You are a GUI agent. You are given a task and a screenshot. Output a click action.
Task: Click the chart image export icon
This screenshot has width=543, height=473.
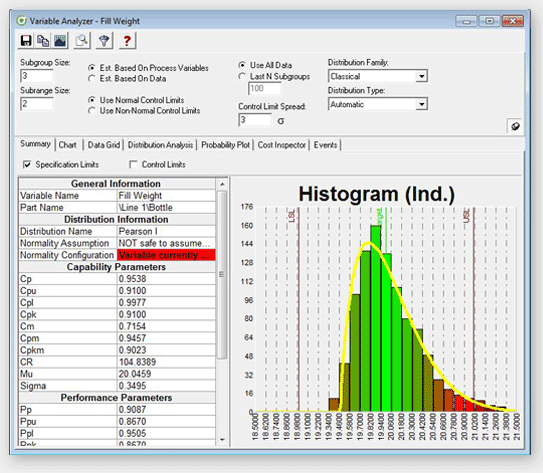coord(60,41)
